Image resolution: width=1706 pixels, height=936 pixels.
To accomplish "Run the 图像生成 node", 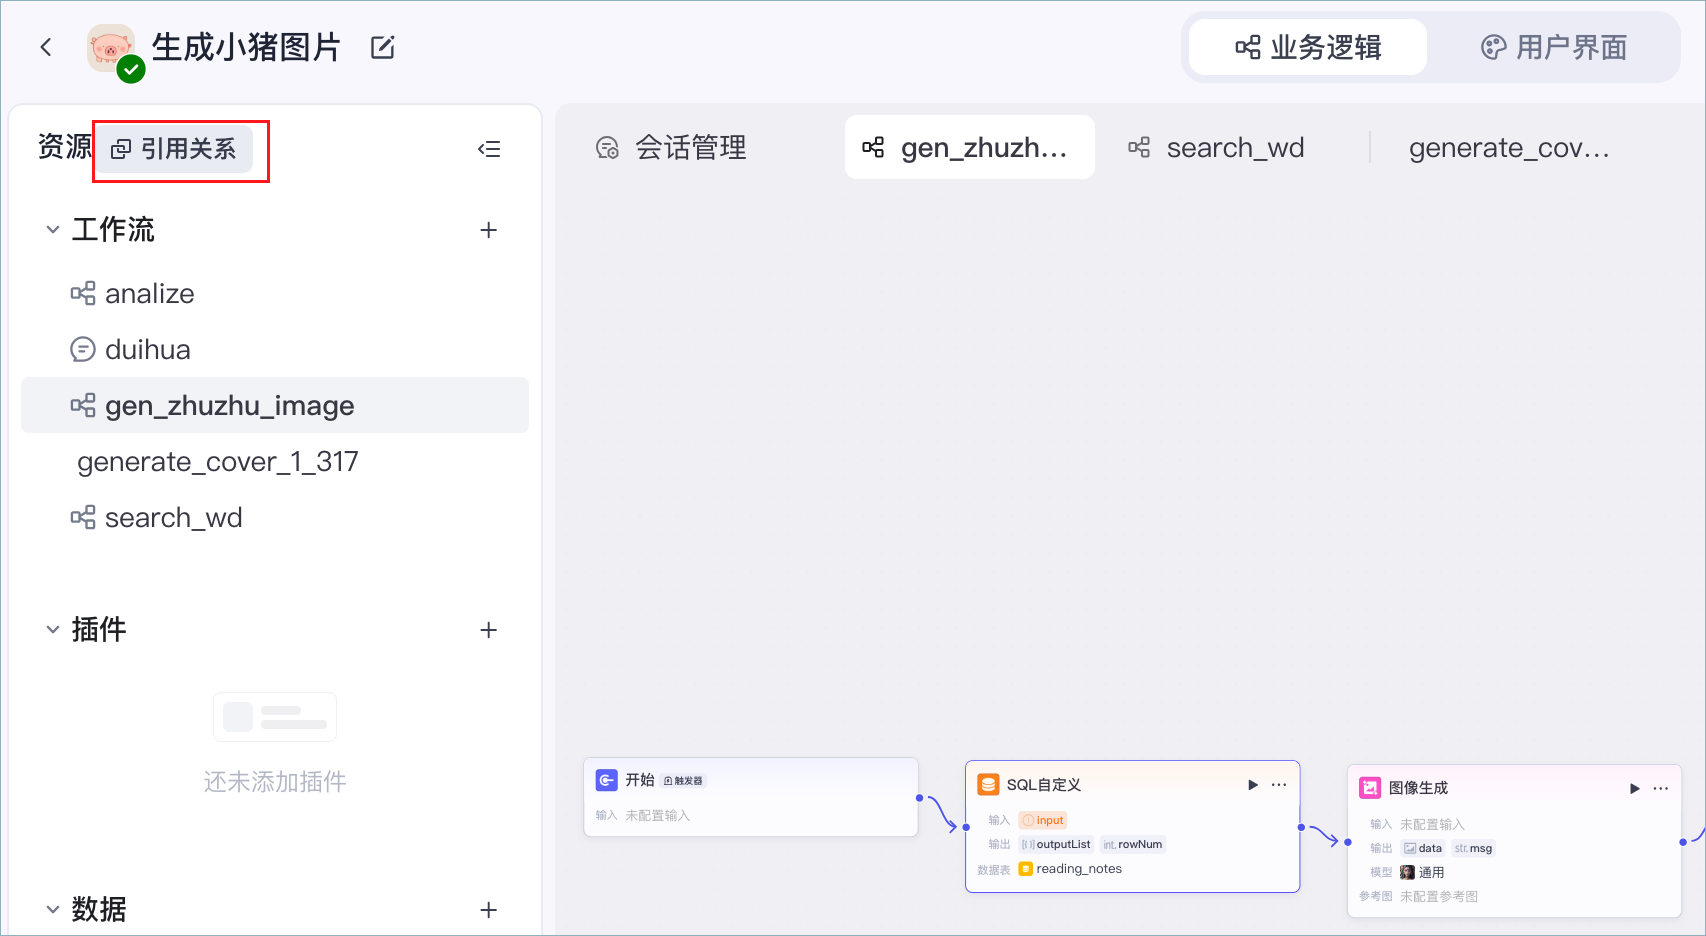I will coord(1635,788).
